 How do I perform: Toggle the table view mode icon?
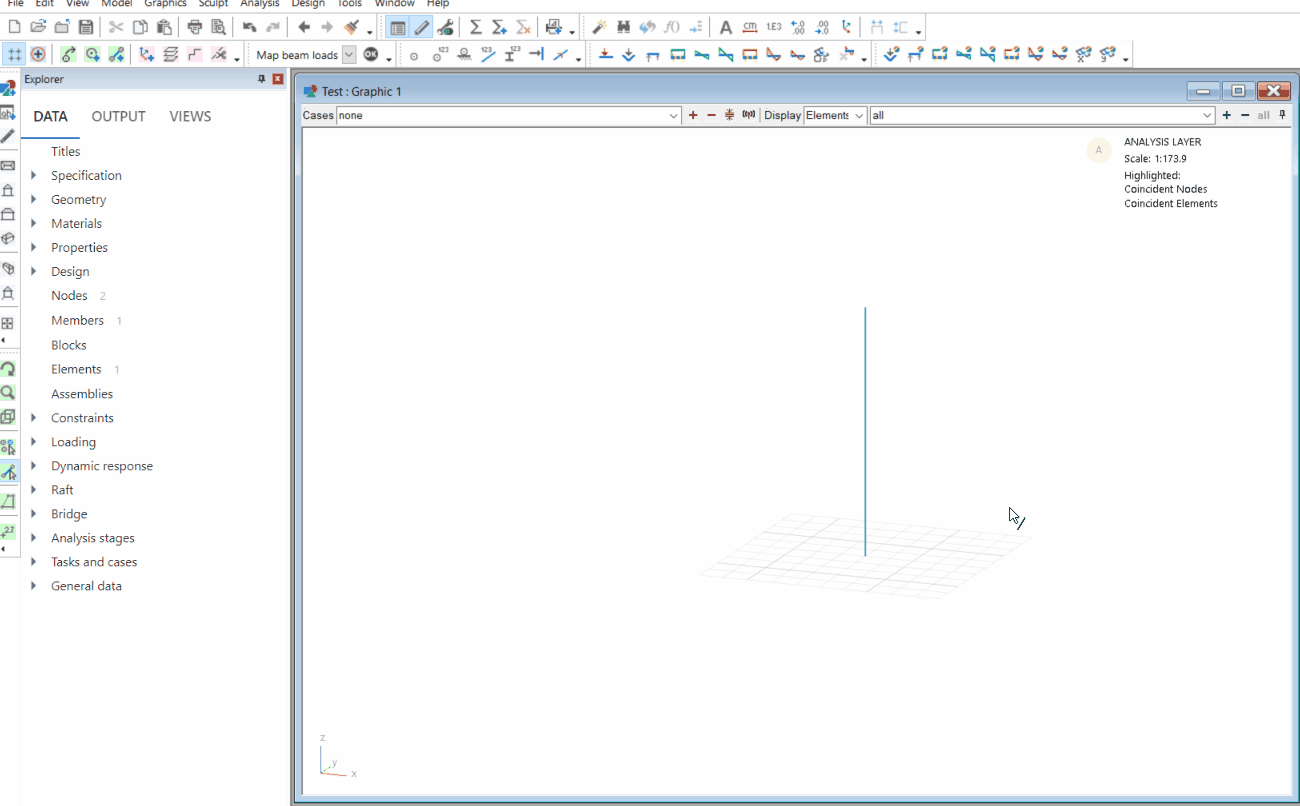tap(397, 27)
